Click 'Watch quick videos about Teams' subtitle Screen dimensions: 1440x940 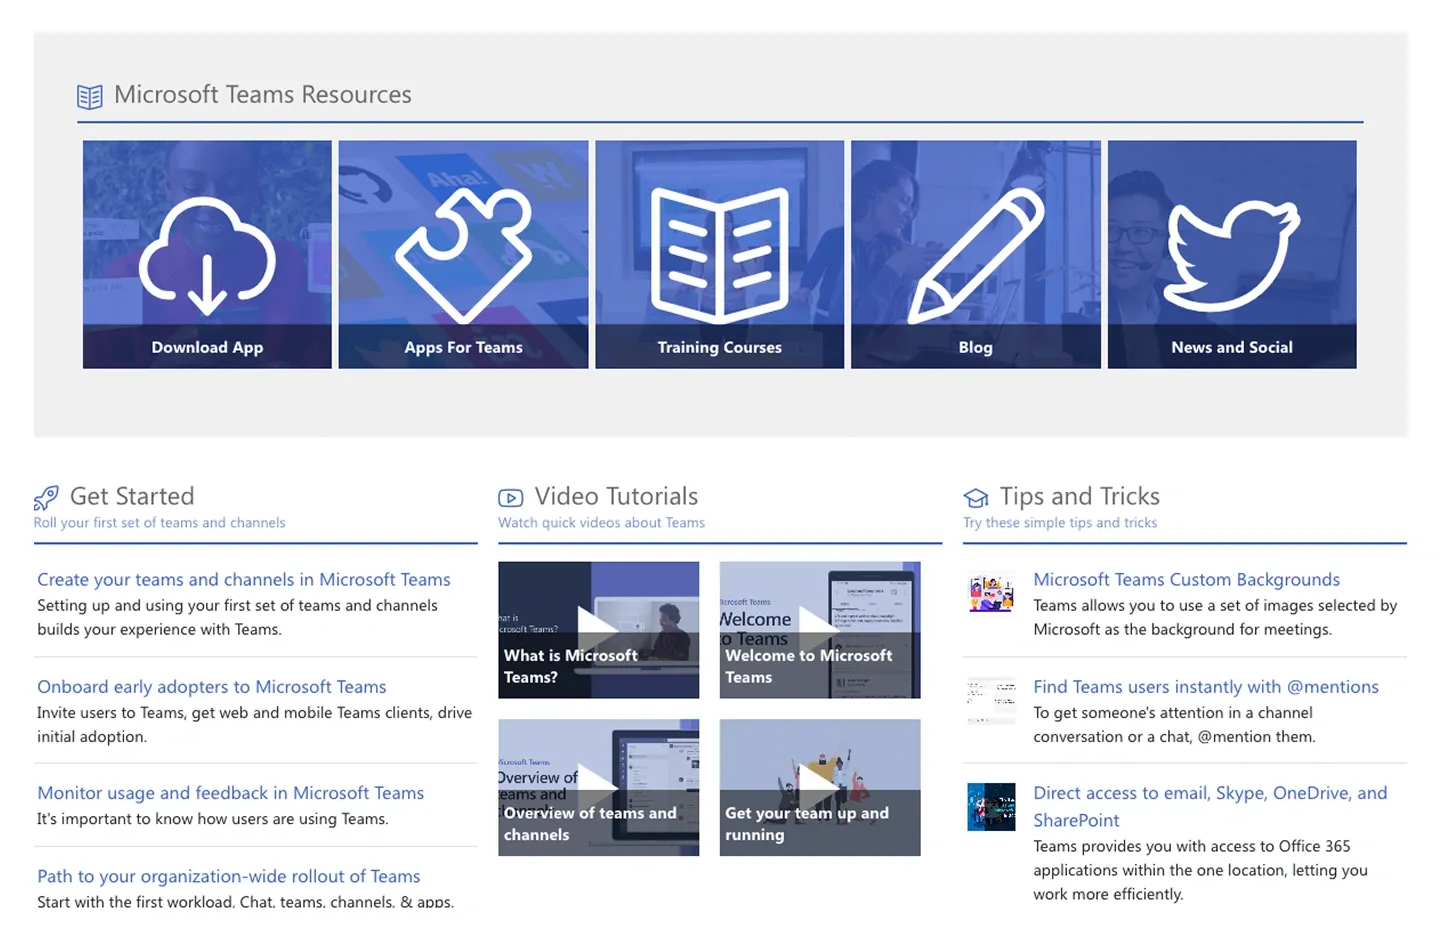[602, 523]
